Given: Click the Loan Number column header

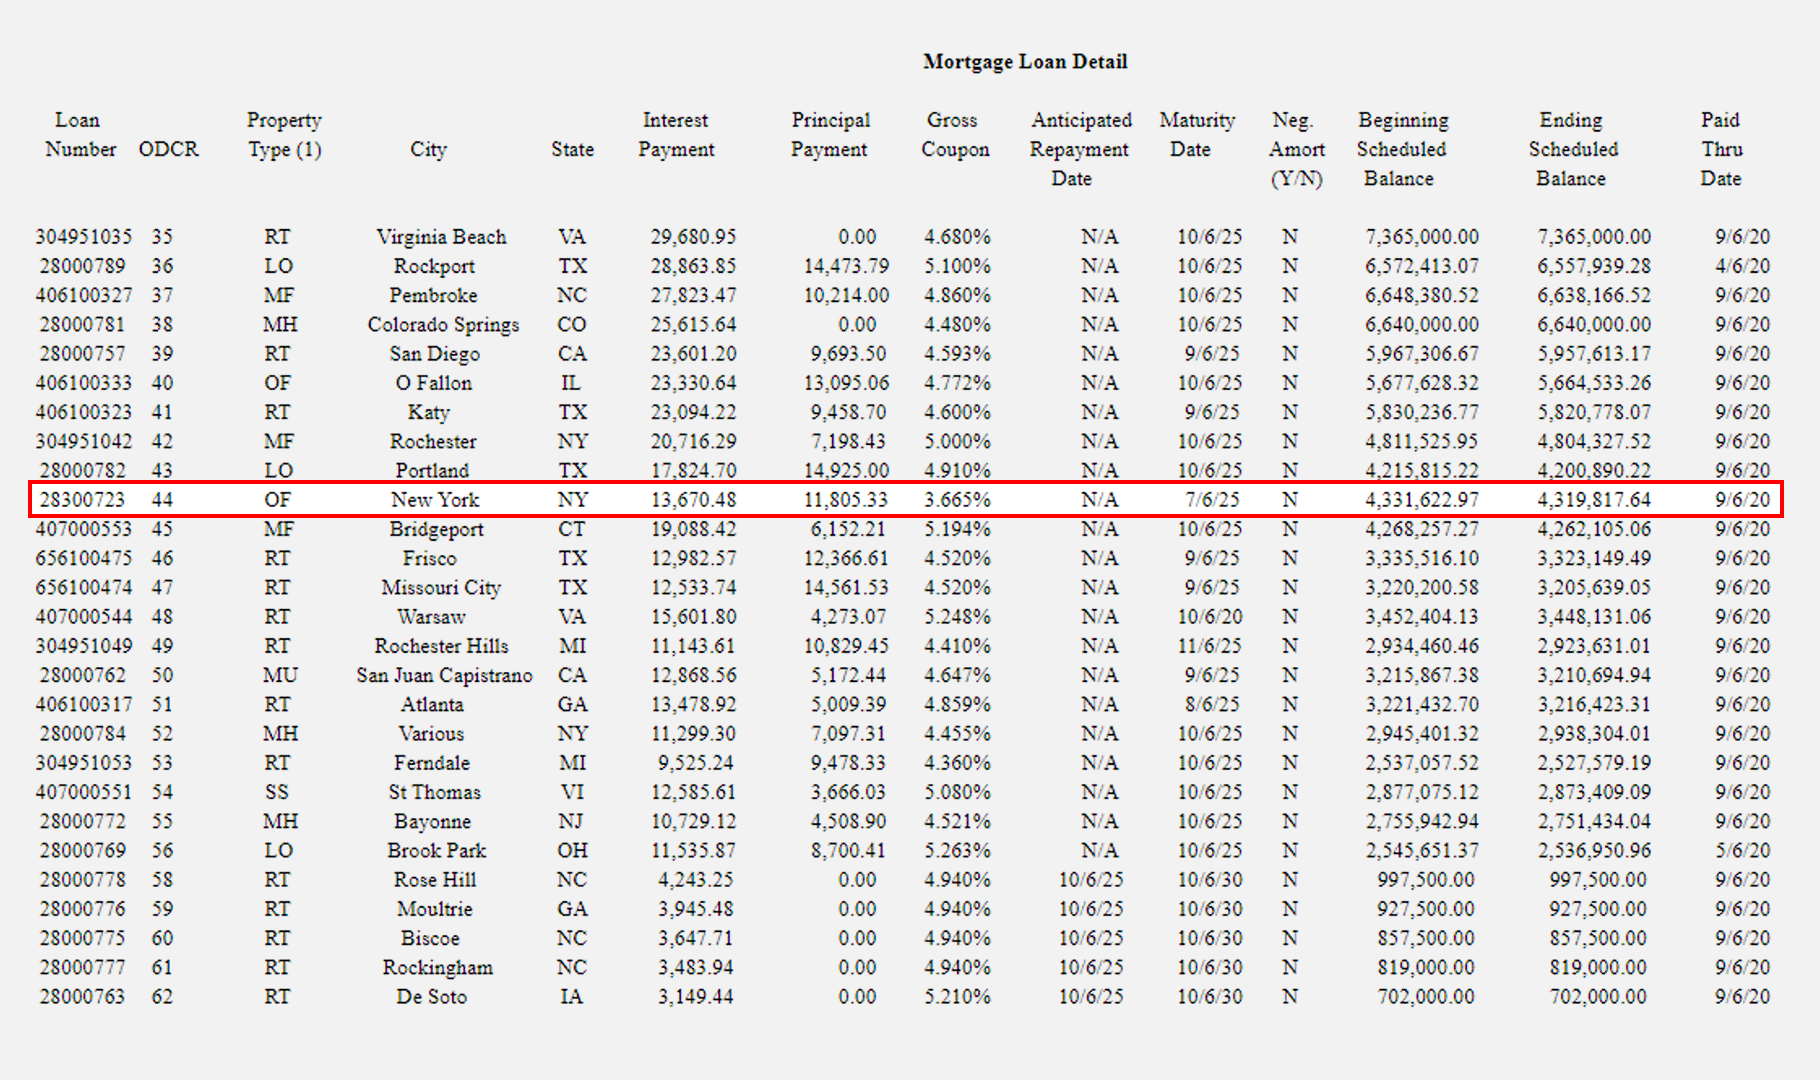Looking at the screenshot, I should pos(79,135).
